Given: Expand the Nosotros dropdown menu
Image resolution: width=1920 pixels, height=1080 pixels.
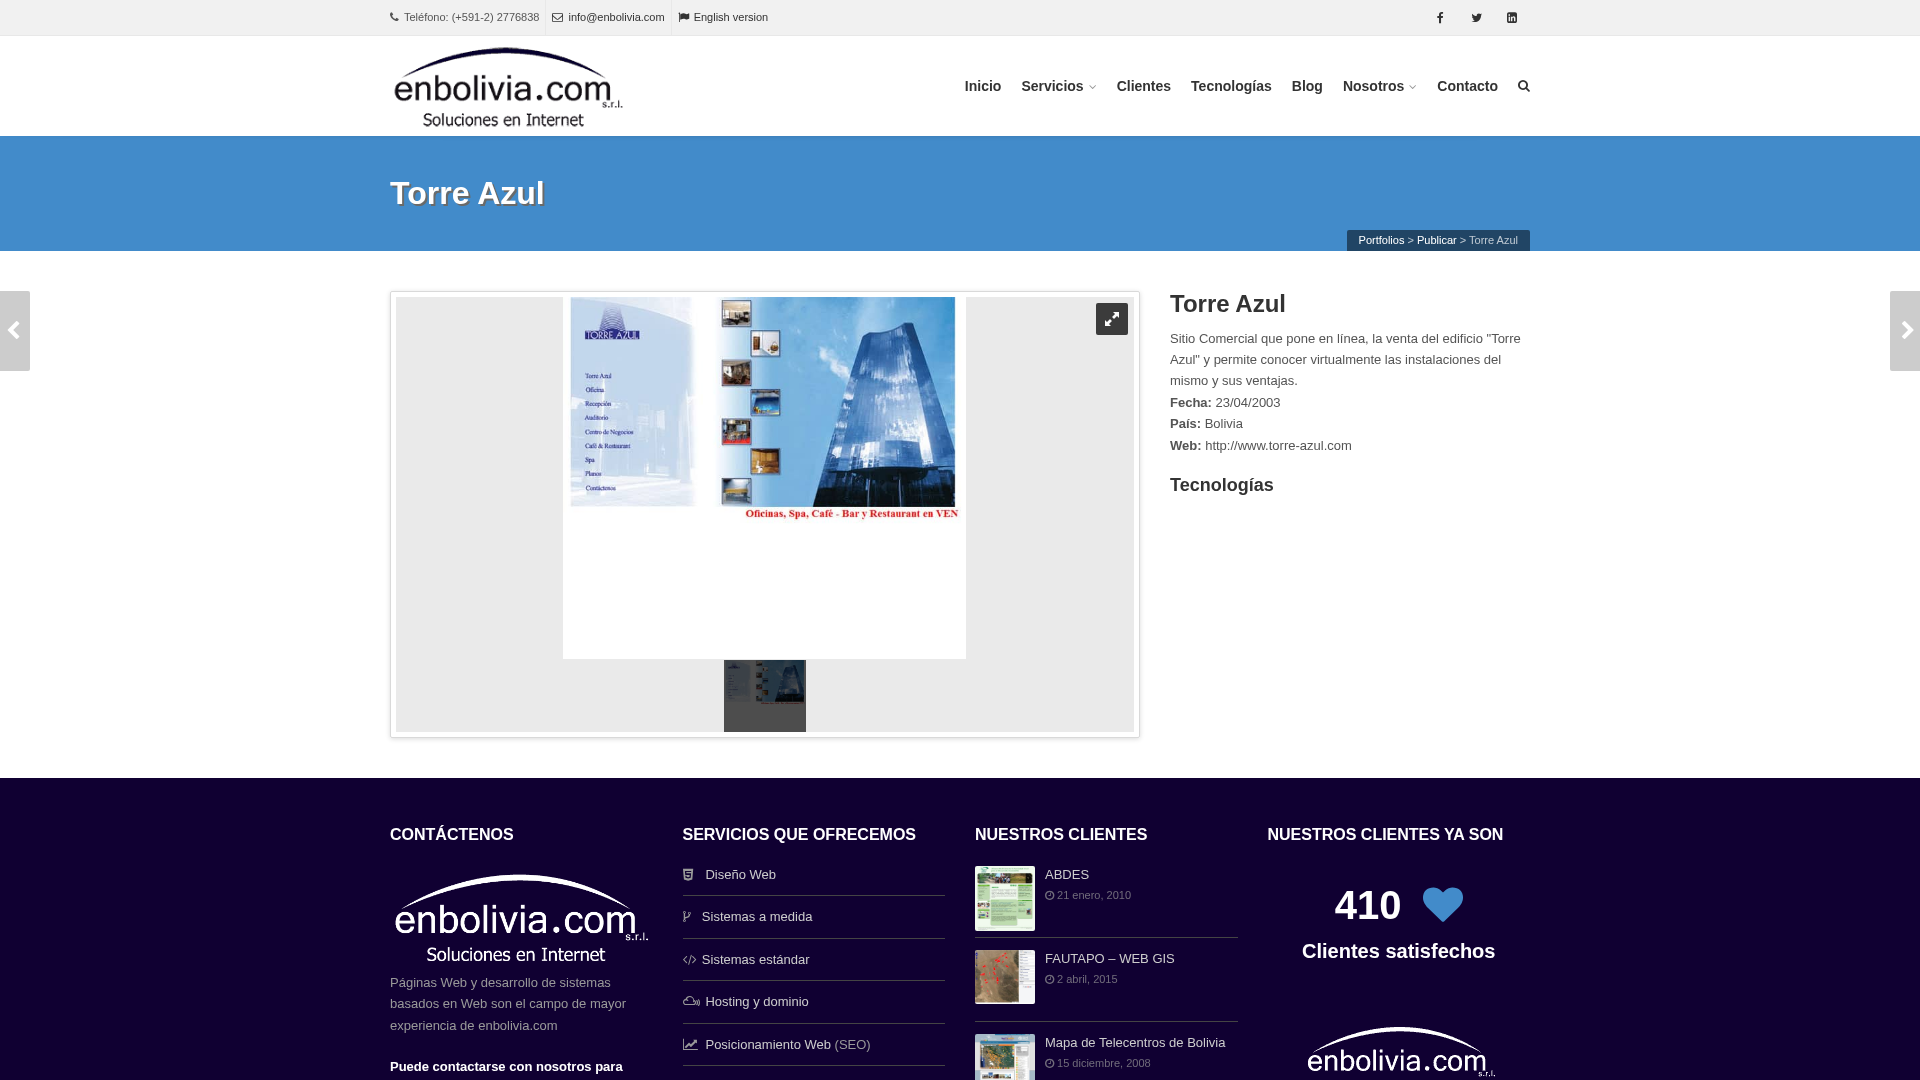Looking at the screenshot, I should point(1374,86).
